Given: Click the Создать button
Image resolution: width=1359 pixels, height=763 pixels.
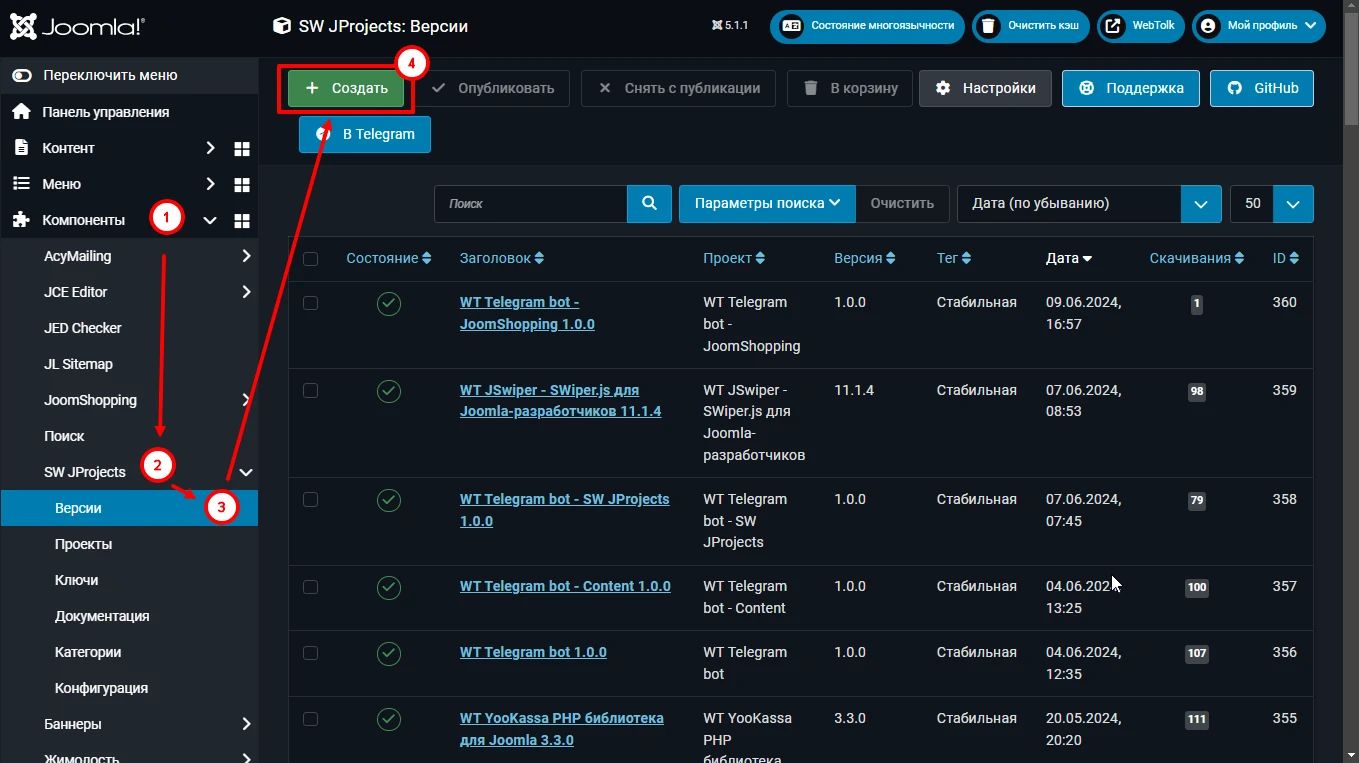Looking at the screenshot, I should click(x=346, y=88).
